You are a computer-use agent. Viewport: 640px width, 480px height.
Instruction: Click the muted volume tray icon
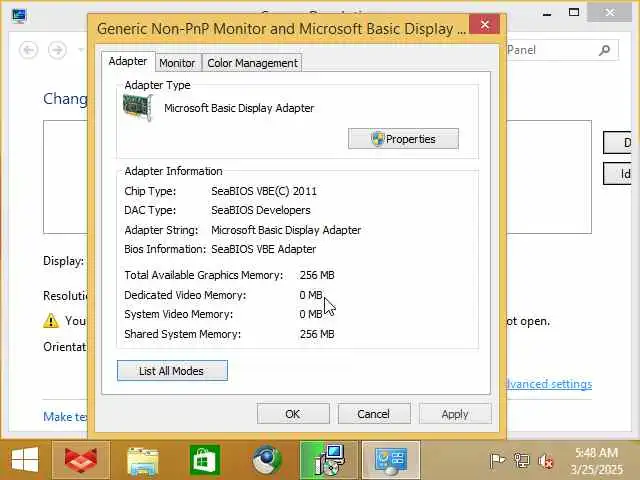545,461
